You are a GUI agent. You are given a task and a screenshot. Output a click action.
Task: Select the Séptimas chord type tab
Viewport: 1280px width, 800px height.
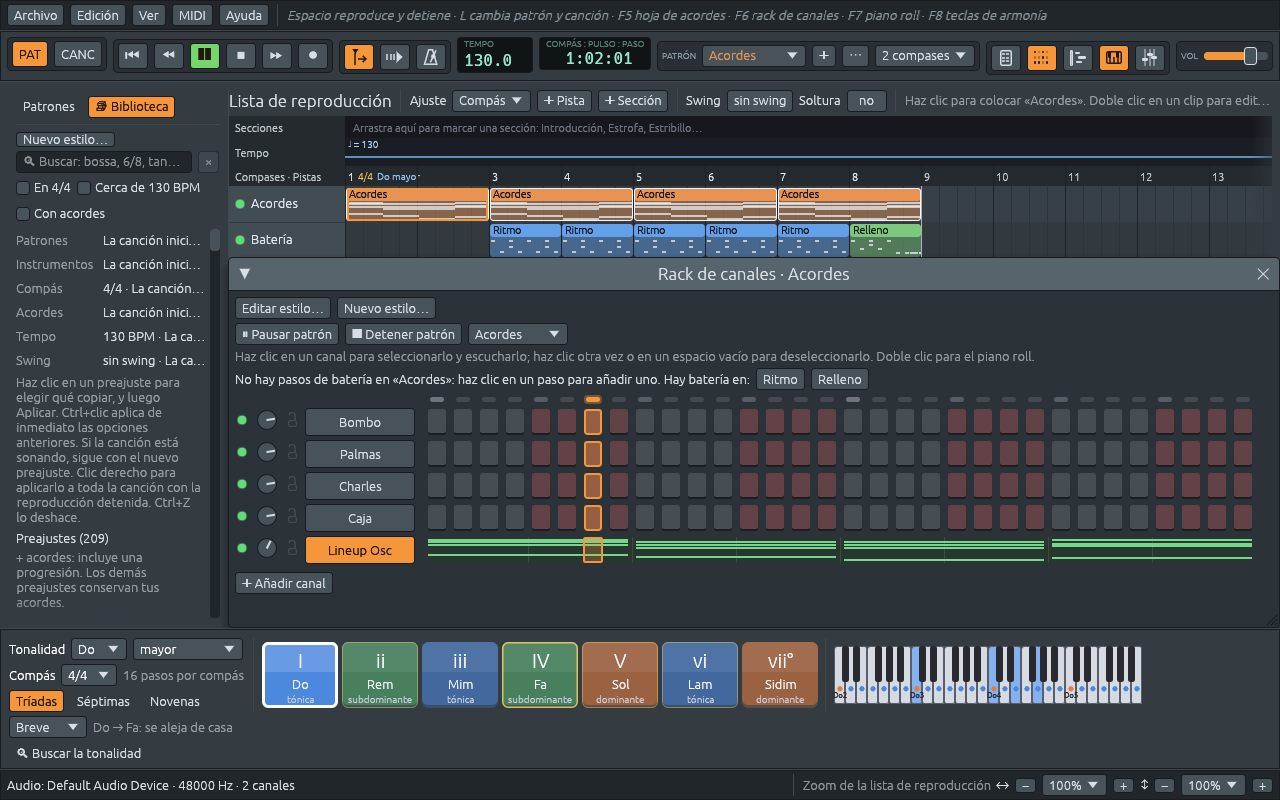click(x=103, y=702)
